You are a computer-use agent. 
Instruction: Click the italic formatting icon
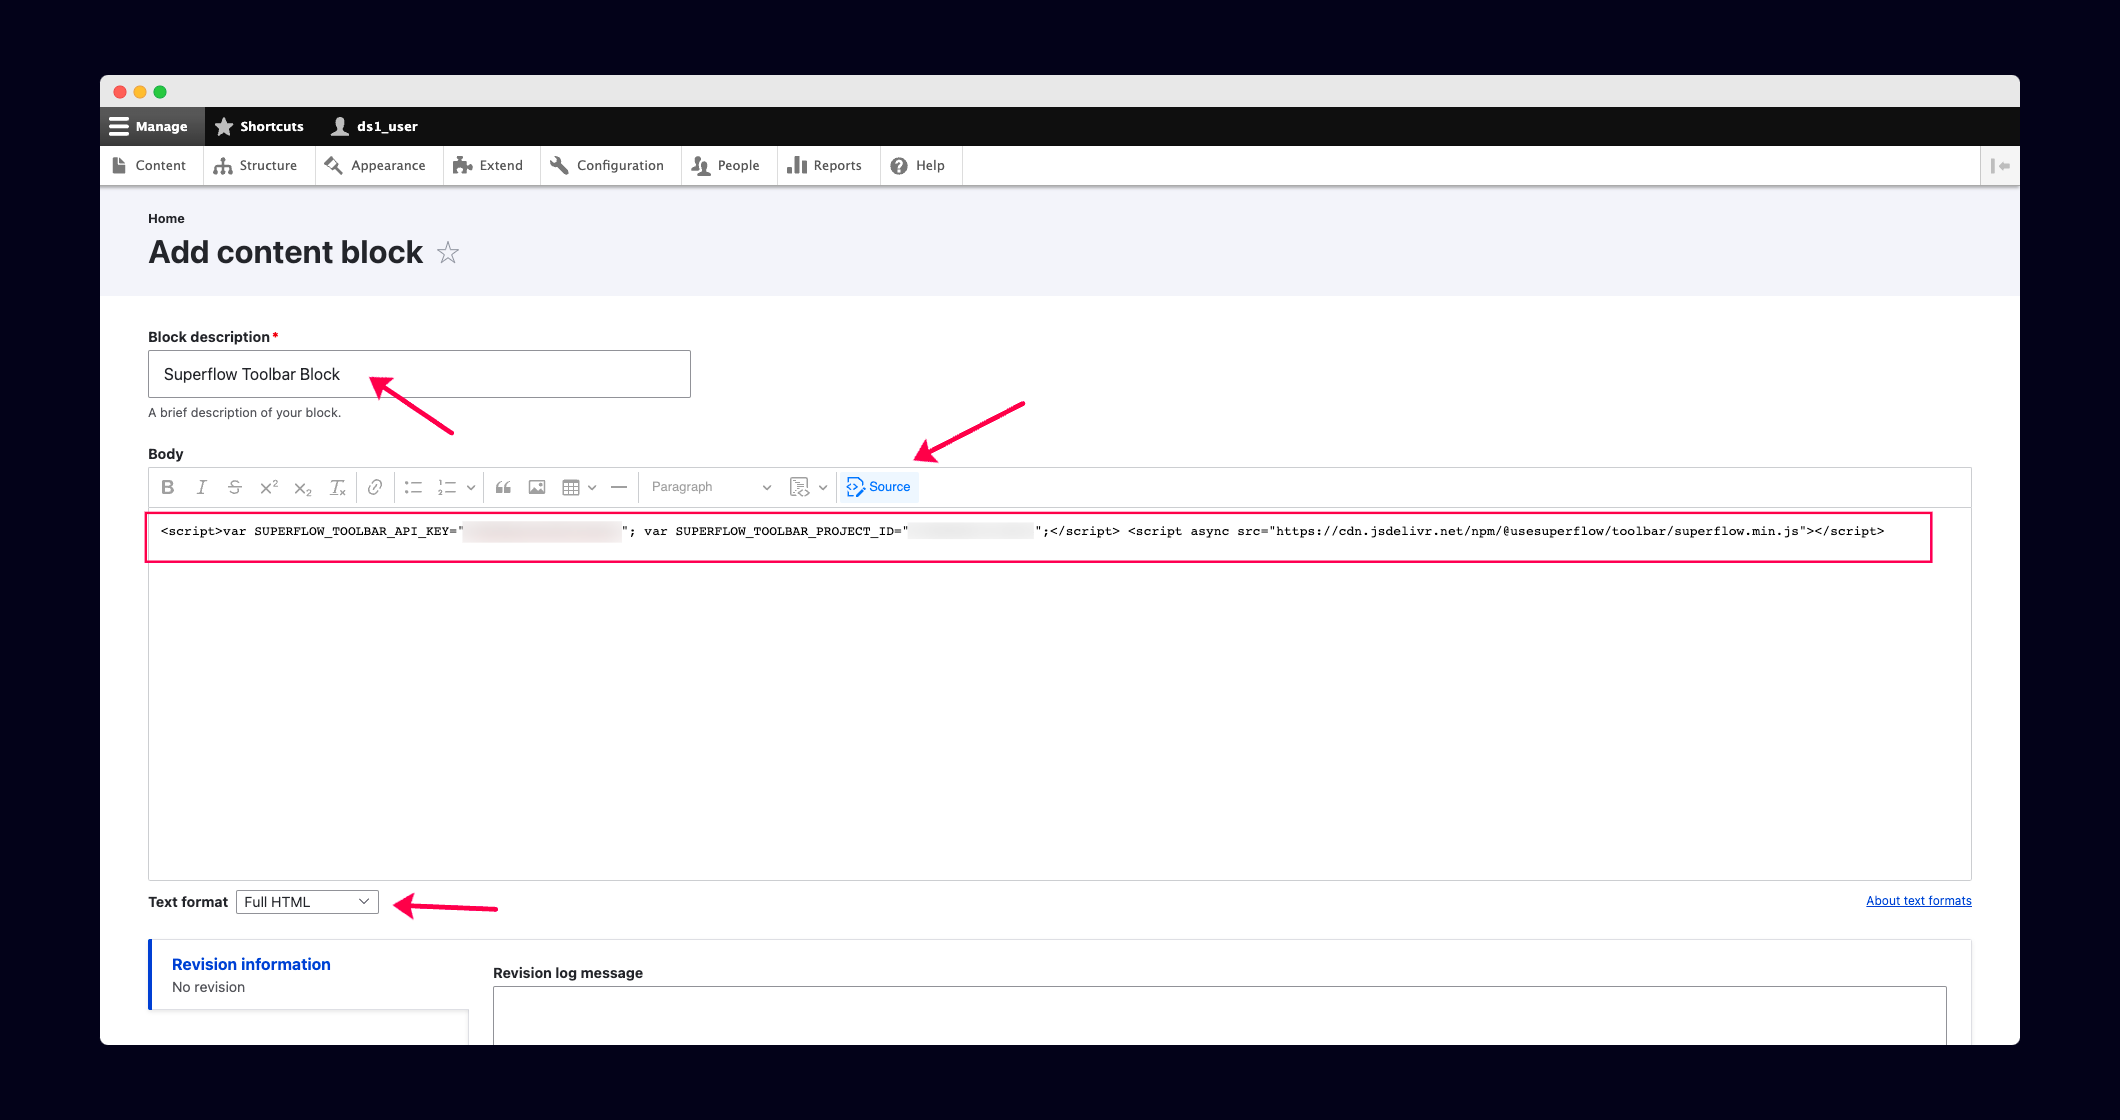click(201, 487)
